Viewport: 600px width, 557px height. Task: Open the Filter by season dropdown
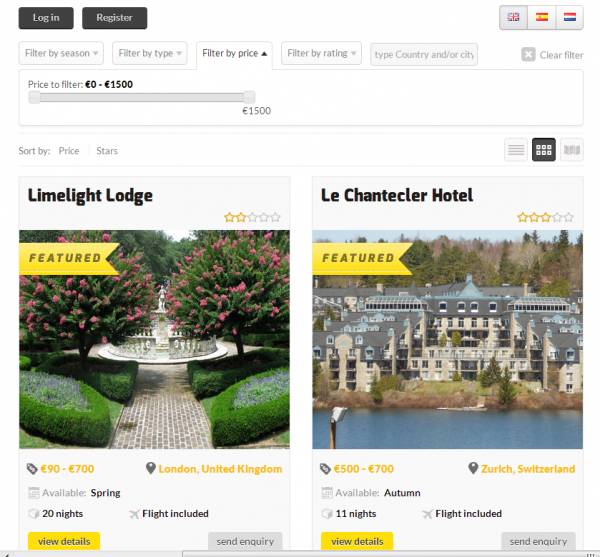click(61, 53)
